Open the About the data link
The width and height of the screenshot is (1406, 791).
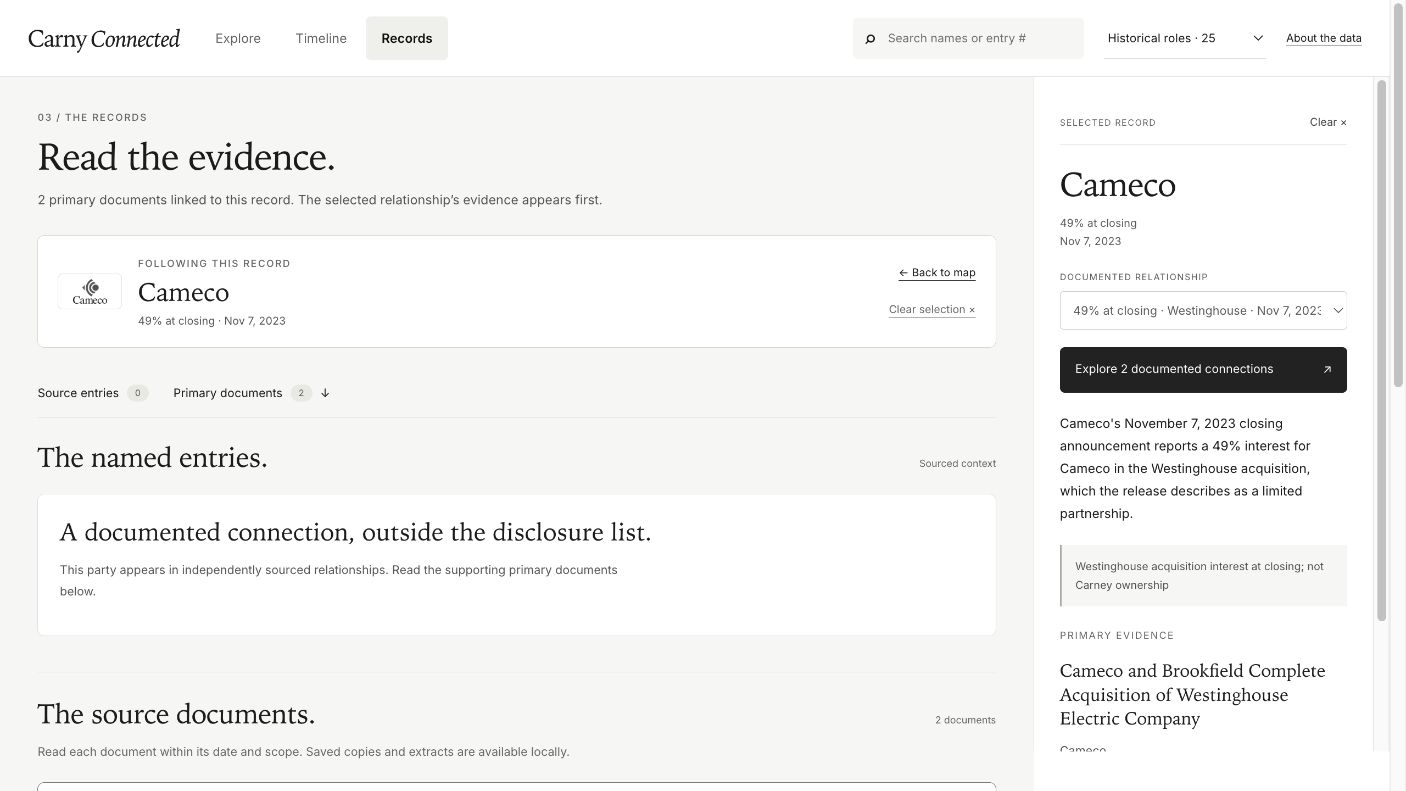[x=1323, y=38]
